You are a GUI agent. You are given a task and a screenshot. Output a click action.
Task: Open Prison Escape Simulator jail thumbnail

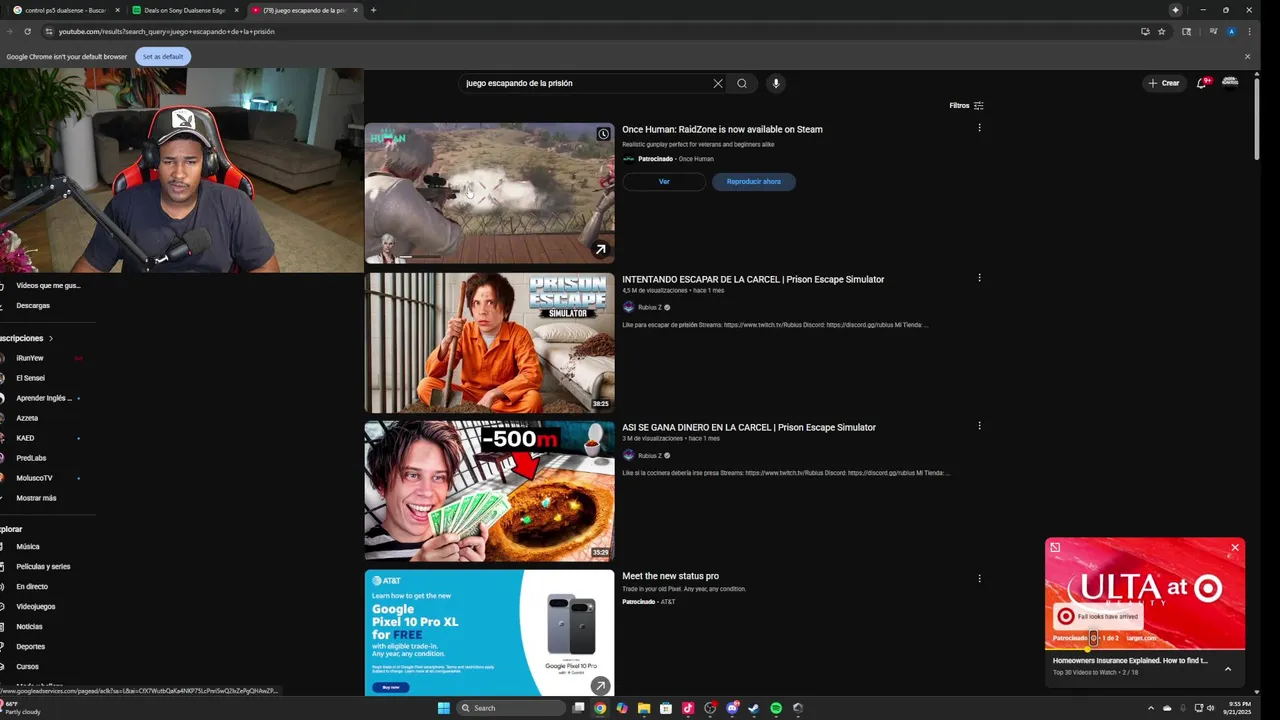[489, 342]
